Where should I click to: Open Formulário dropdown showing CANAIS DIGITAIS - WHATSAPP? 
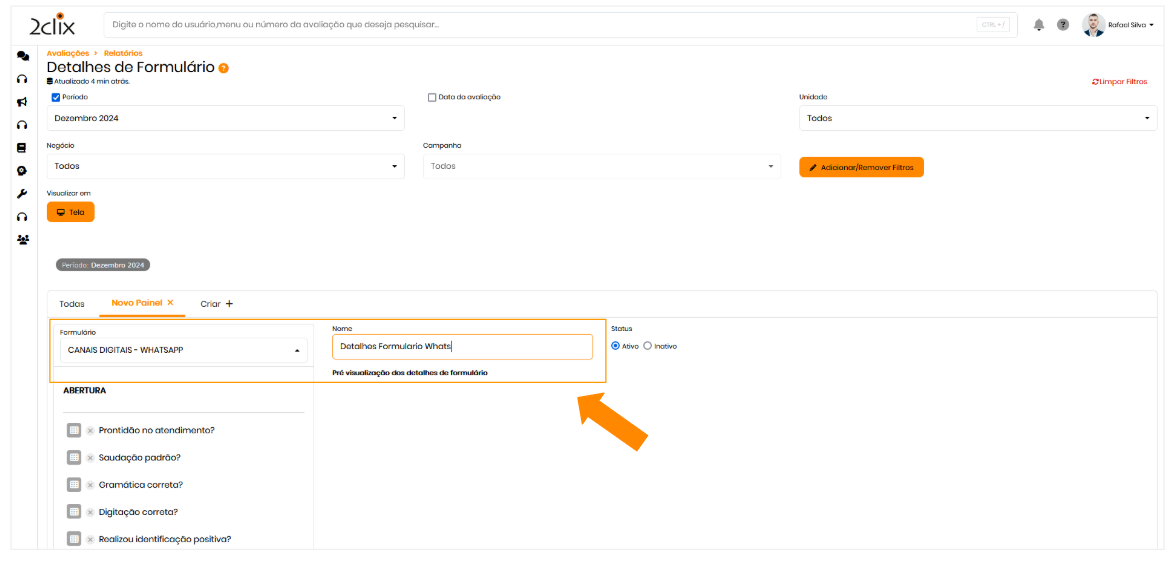coord(183,350)
